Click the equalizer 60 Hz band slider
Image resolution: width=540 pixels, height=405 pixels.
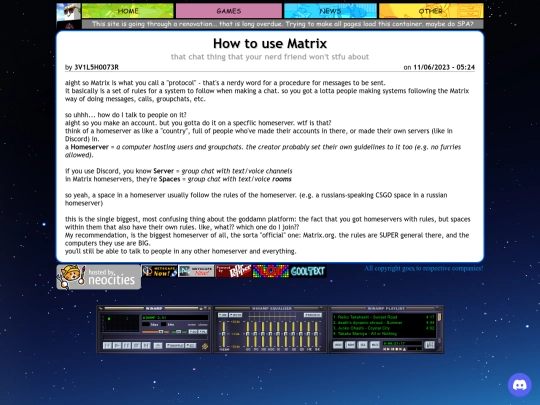pos(248,334)
